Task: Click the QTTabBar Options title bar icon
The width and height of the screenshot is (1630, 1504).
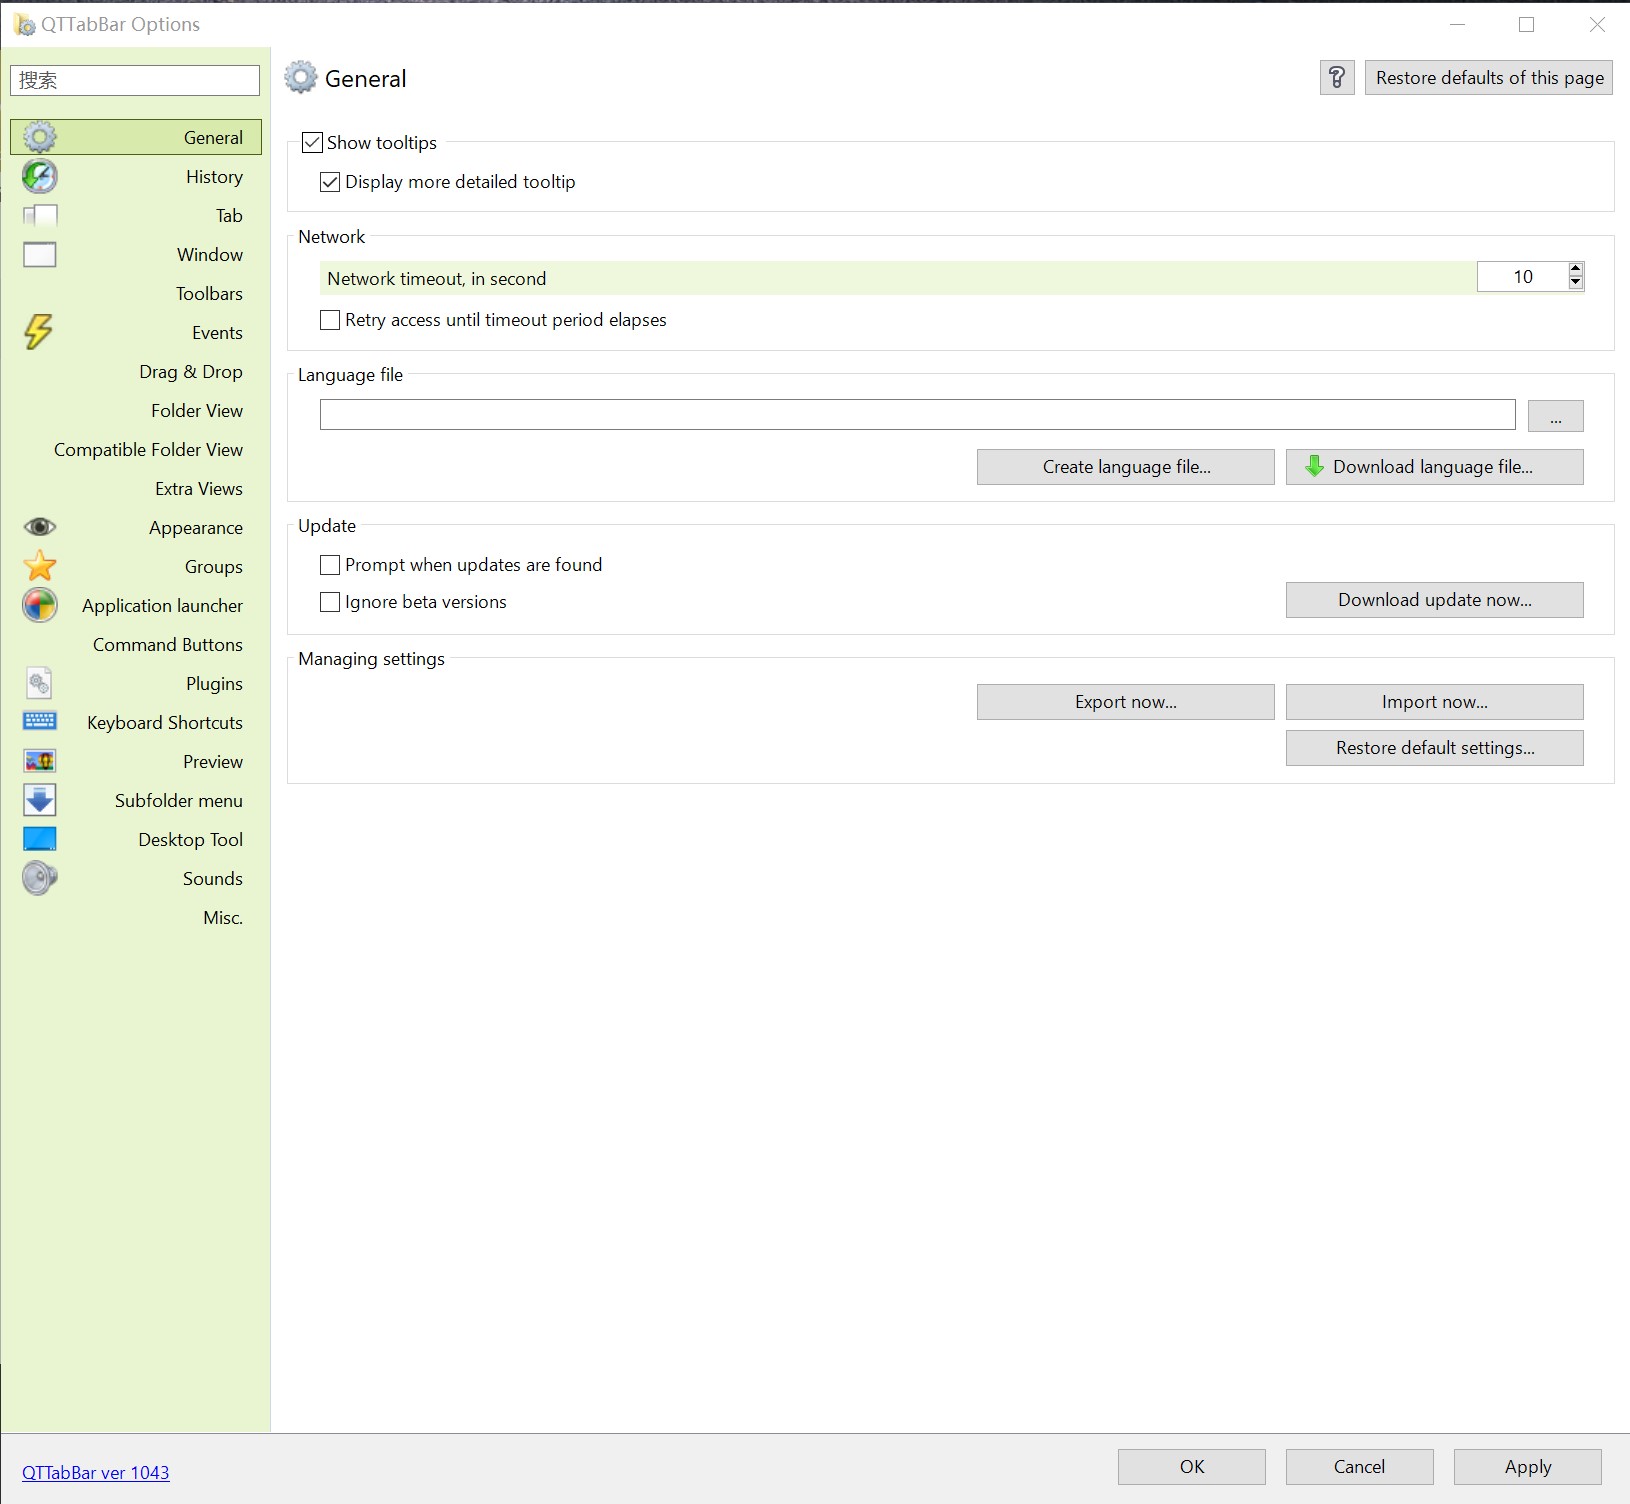Action: [24, 24]
